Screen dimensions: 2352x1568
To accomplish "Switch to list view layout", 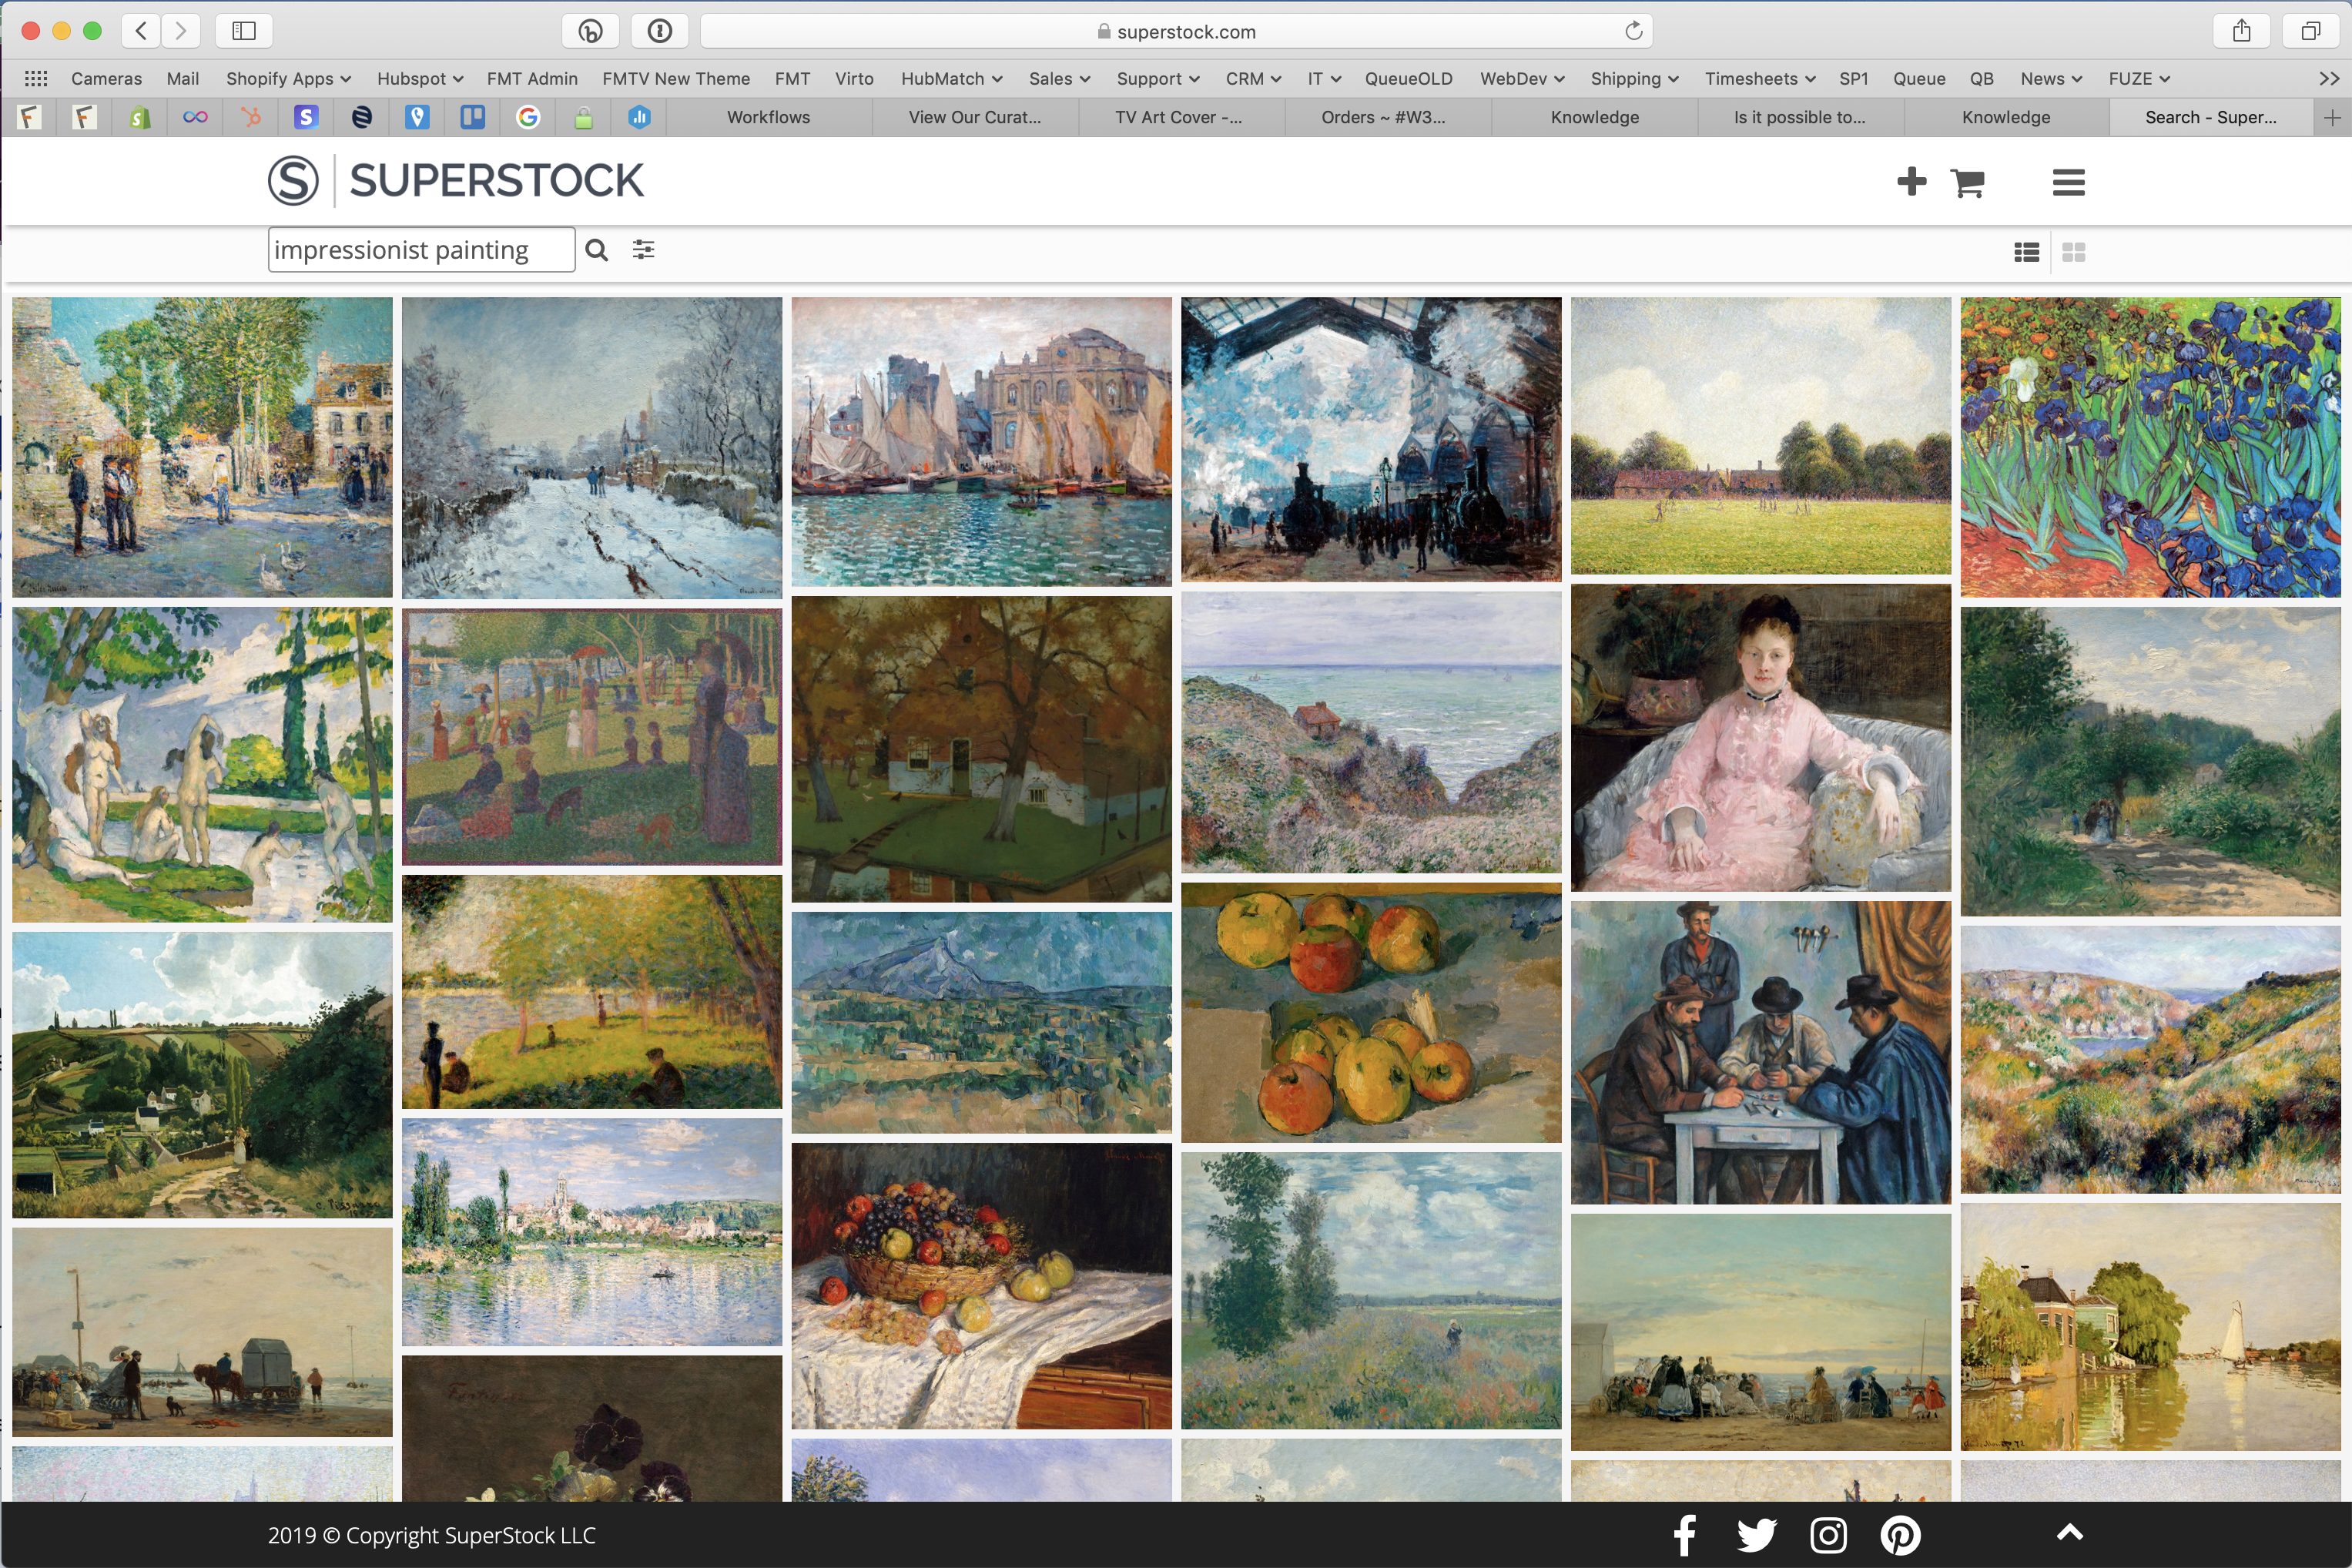I will tap(2026, 252).
